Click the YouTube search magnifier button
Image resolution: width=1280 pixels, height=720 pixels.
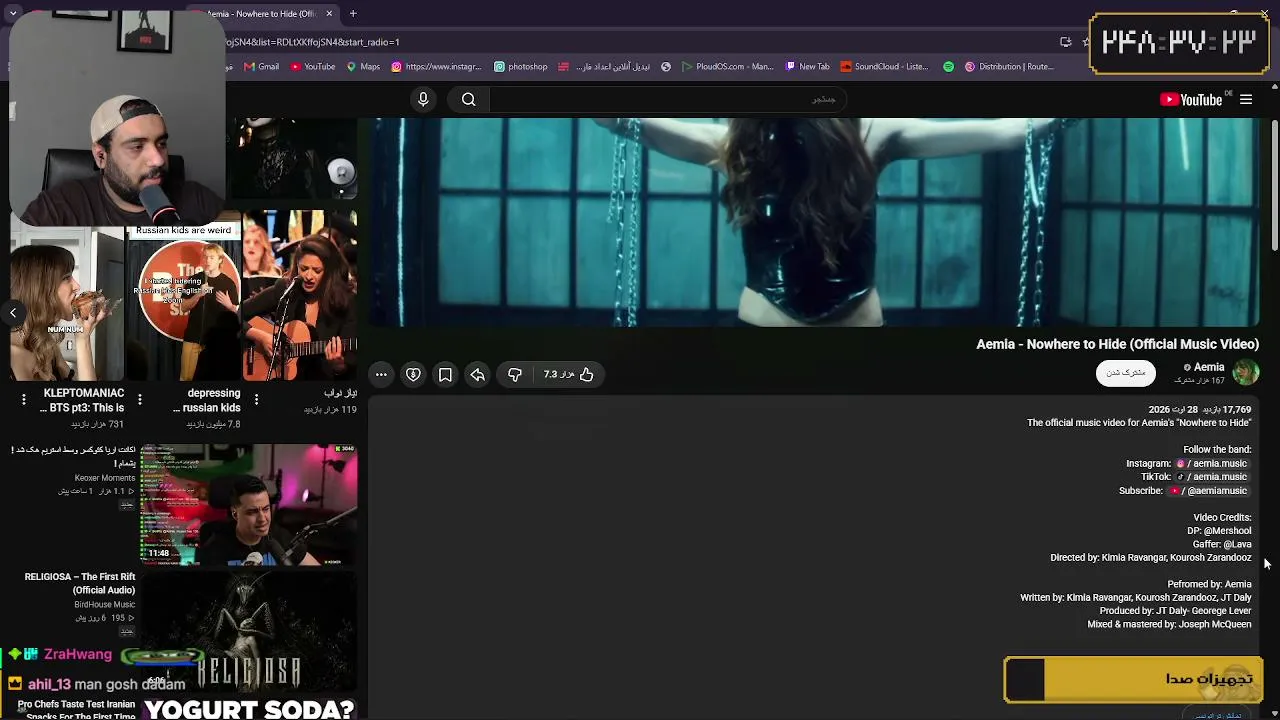point(468,99)
